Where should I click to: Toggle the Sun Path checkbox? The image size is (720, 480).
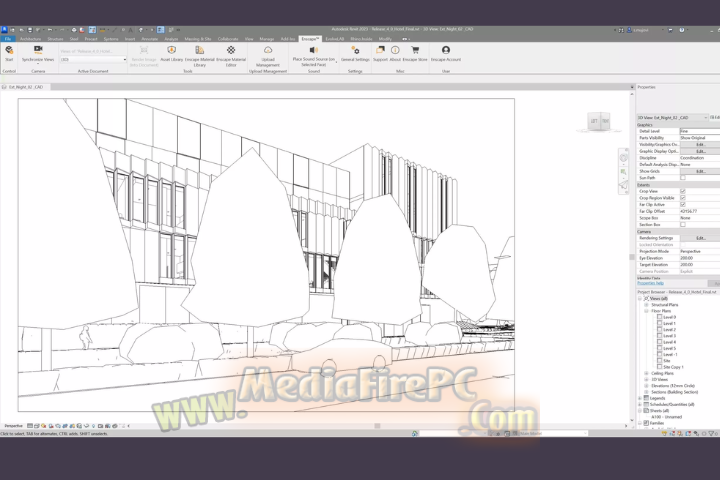(683, 178)
